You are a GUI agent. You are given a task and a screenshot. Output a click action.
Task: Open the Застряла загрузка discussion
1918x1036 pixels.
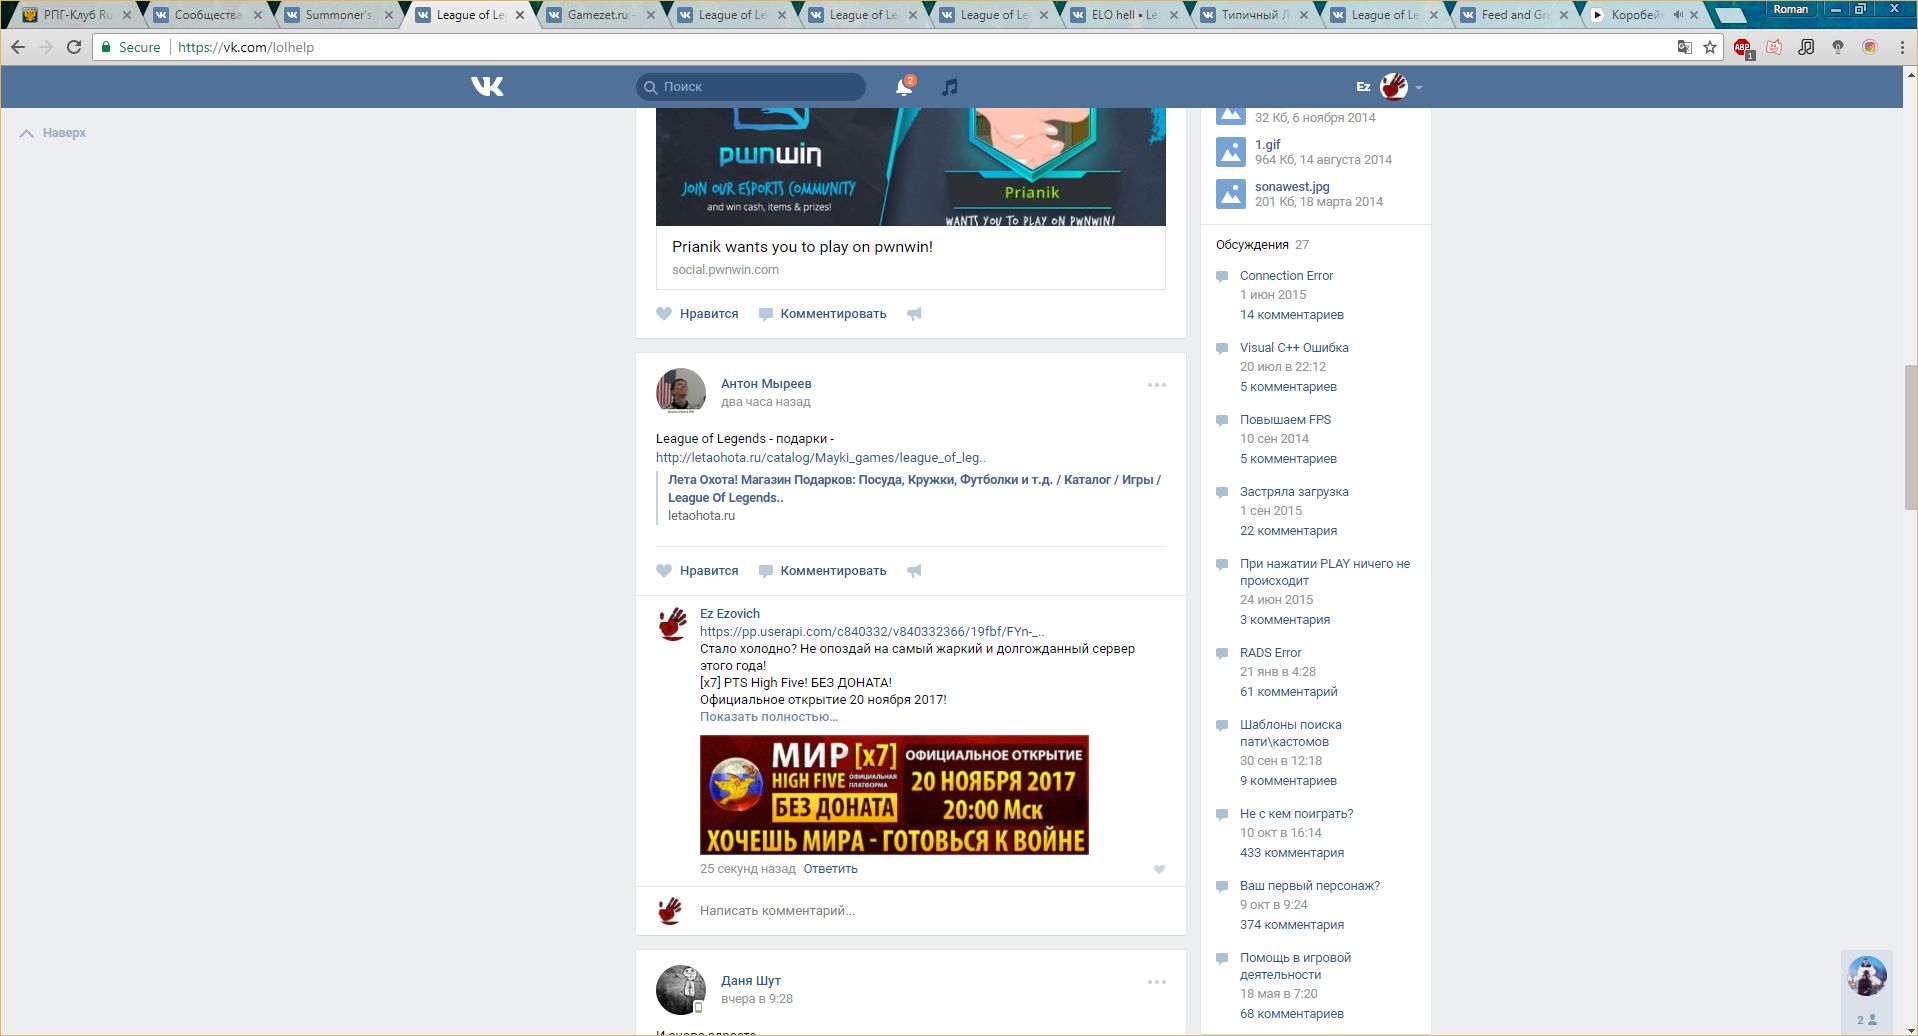point(1294,492)
